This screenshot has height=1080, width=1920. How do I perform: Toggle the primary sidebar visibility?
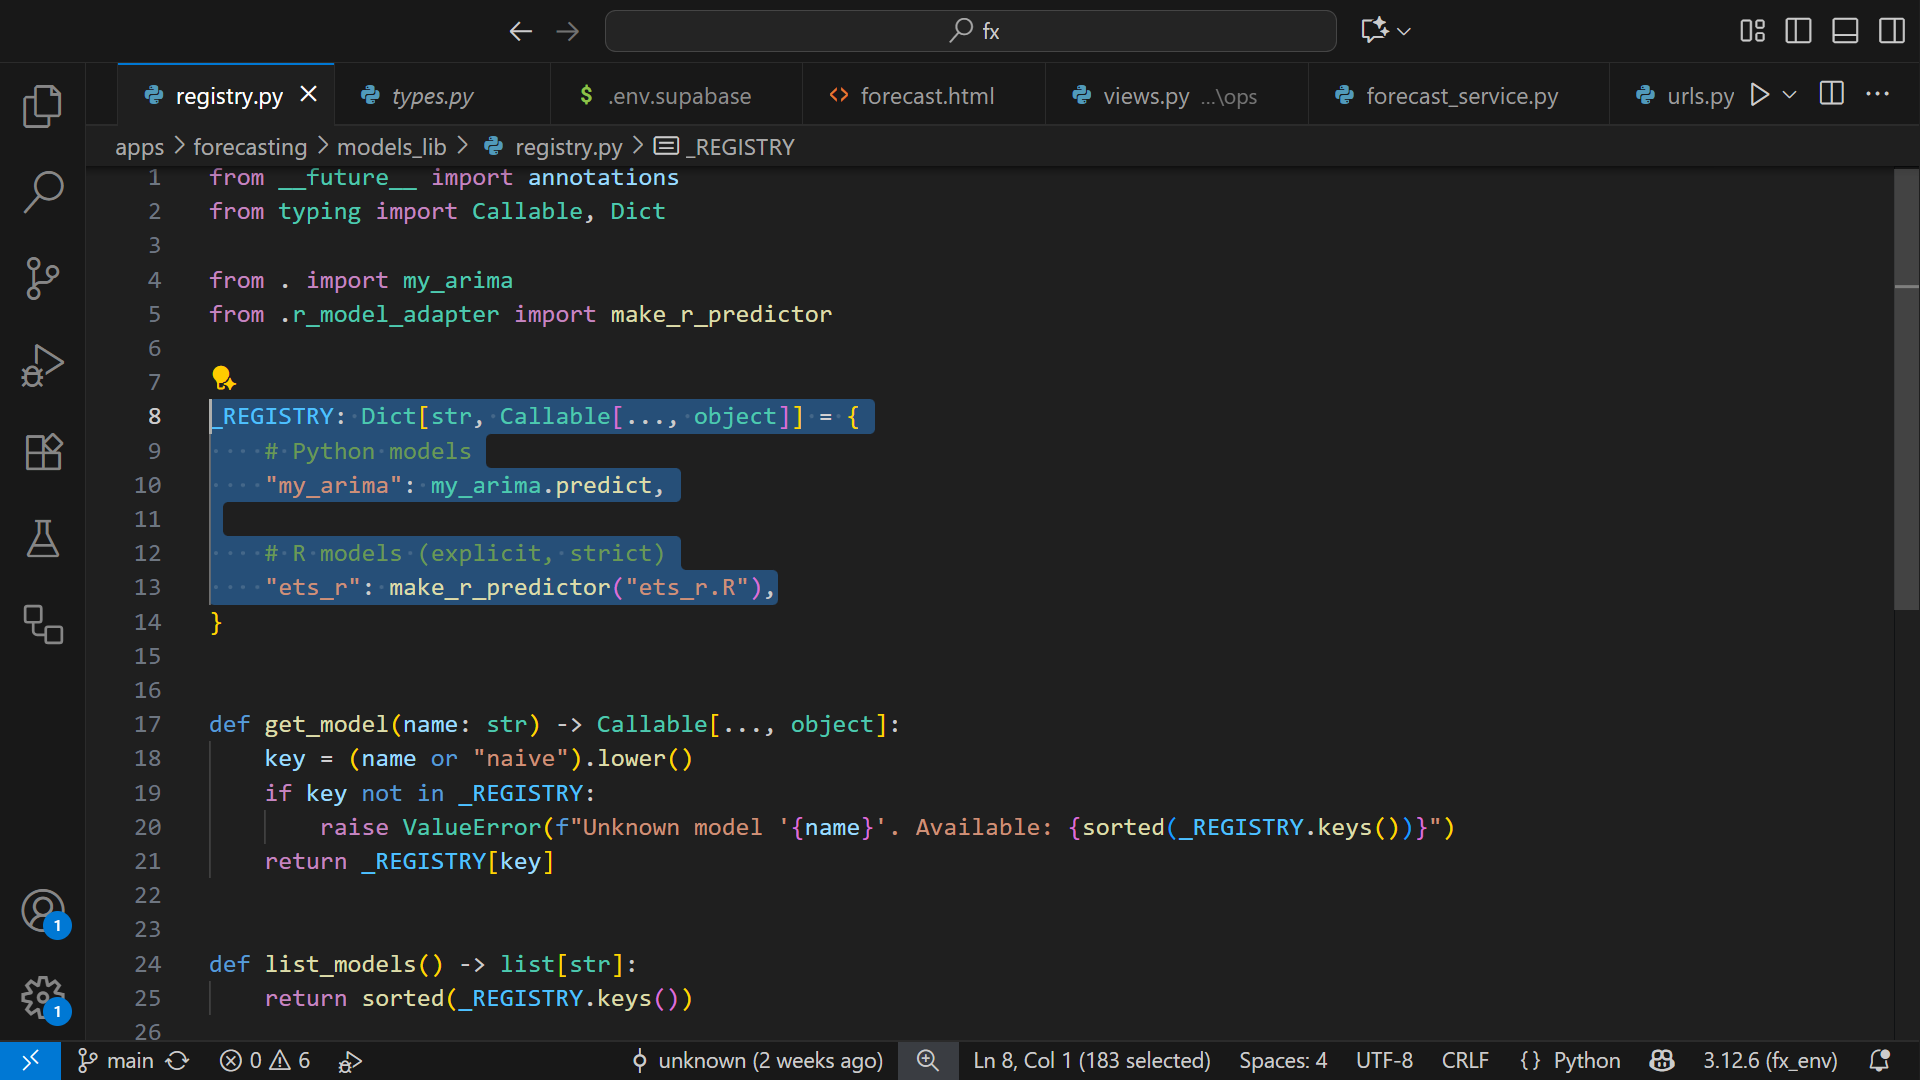click(1797, 31)
